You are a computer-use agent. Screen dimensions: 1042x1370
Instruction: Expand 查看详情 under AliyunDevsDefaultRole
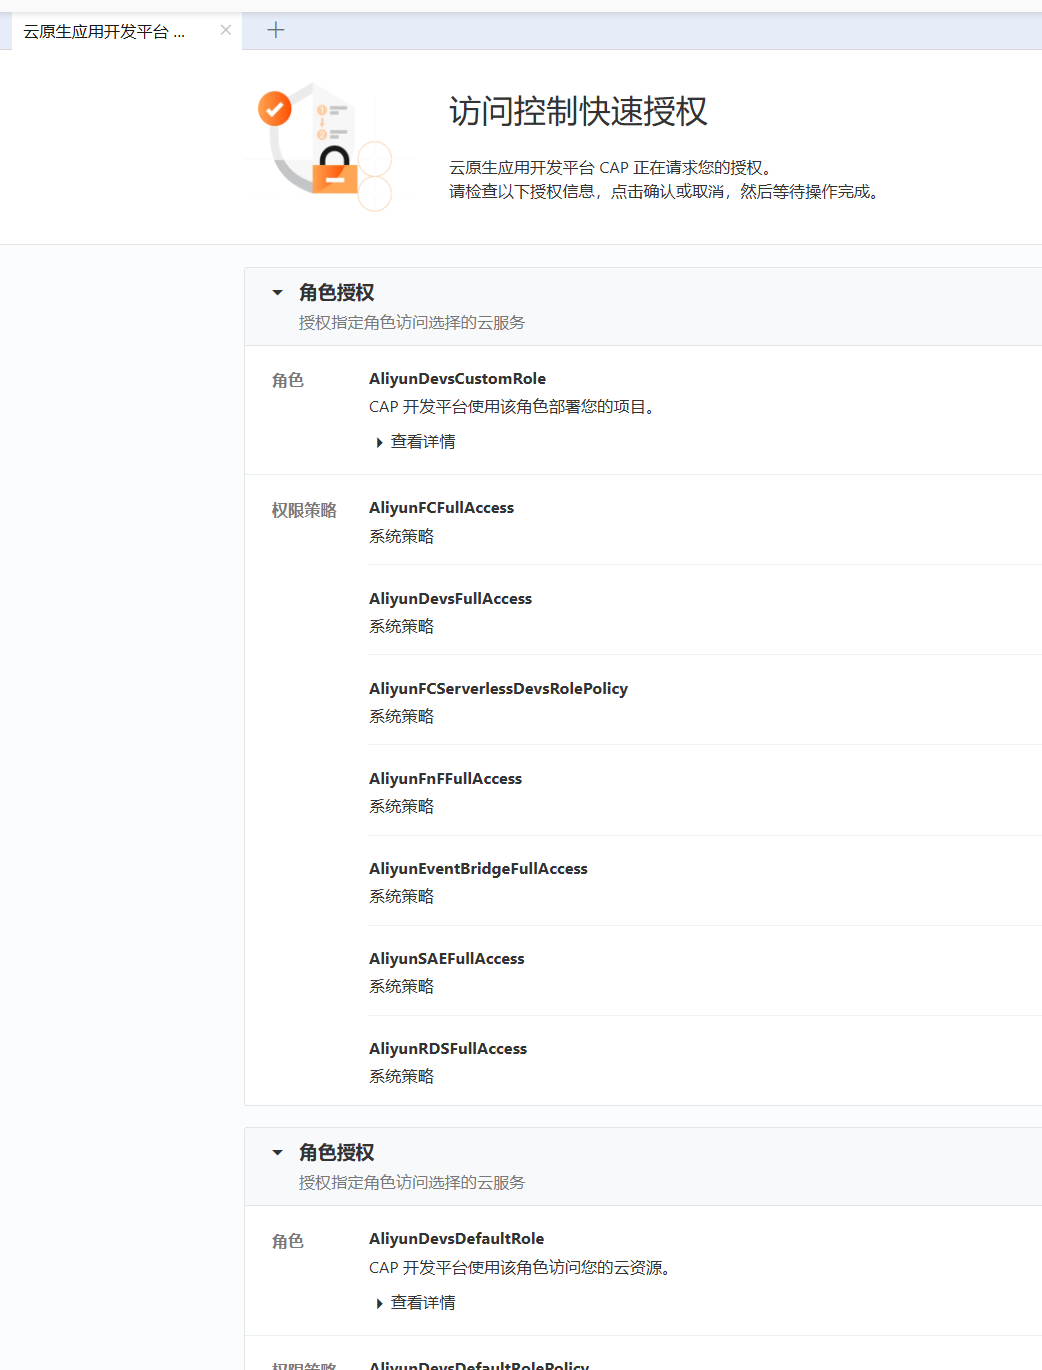coord(416,1303)
